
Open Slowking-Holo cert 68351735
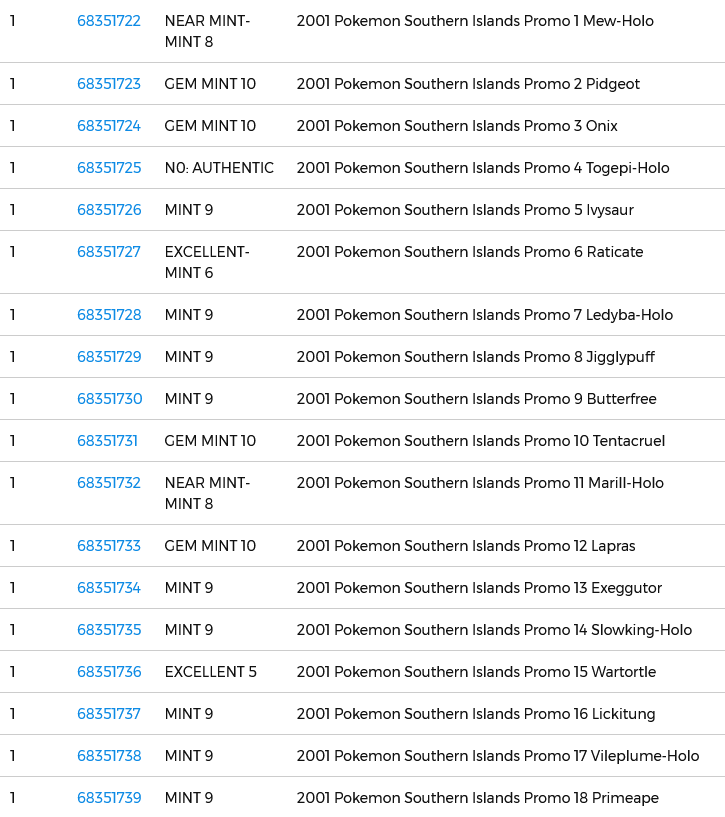[x=109, y=630]
